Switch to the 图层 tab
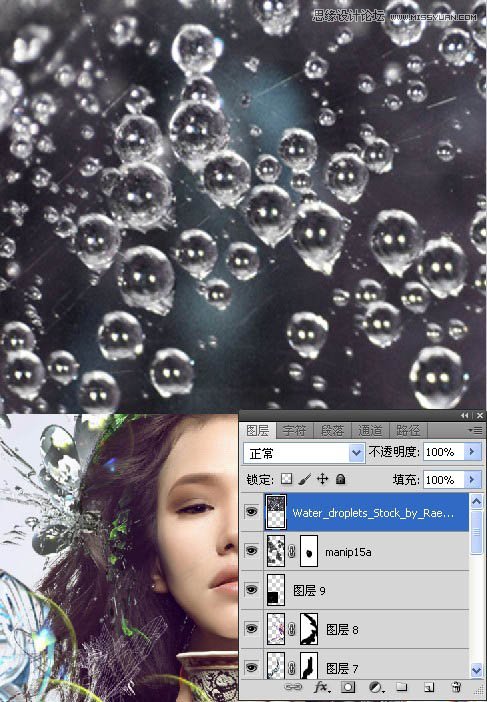 258,431
